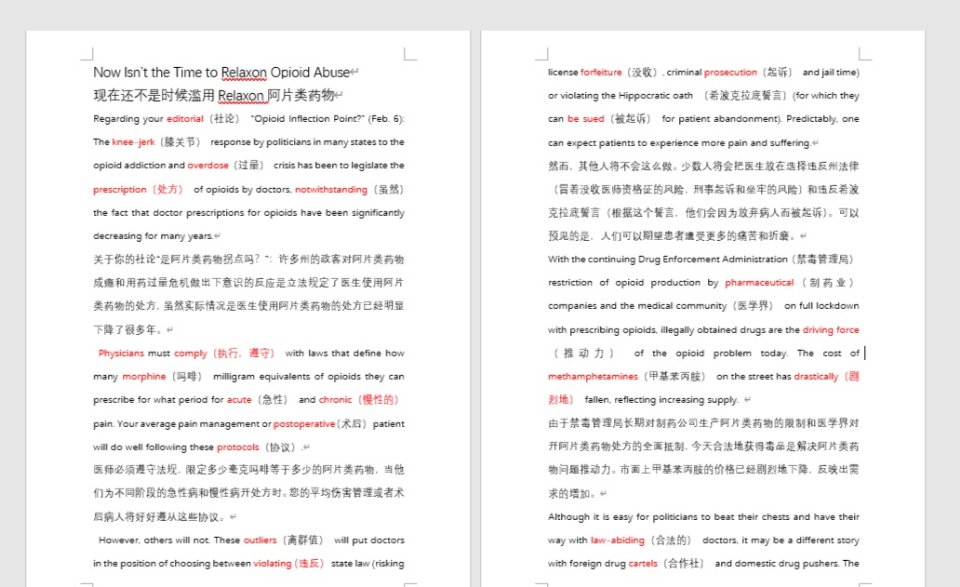Click the red word "Physicians"
The width and height of the screenshot is (960, 587).
tap(121, 353)
